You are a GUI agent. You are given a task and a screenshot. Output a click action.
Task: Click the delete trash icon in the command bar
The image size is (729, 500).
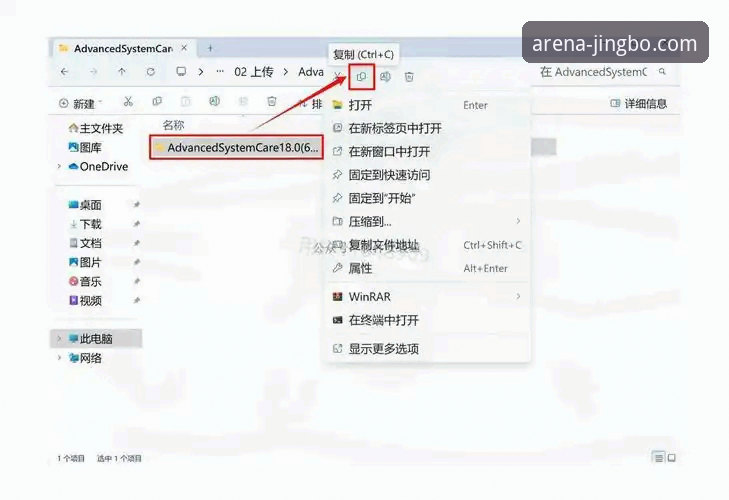[x=272, y=101]
